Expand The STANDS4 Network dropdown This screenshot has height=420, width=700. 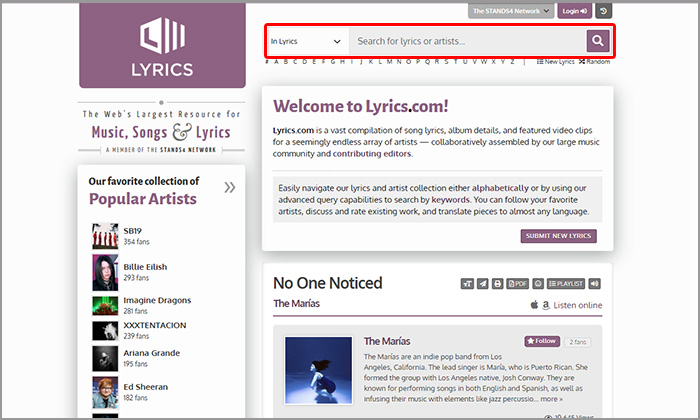(511, 11)
